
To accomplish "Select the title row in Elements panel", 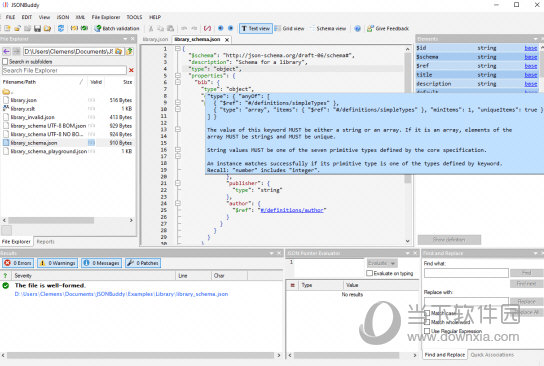I will coord(477,75).
